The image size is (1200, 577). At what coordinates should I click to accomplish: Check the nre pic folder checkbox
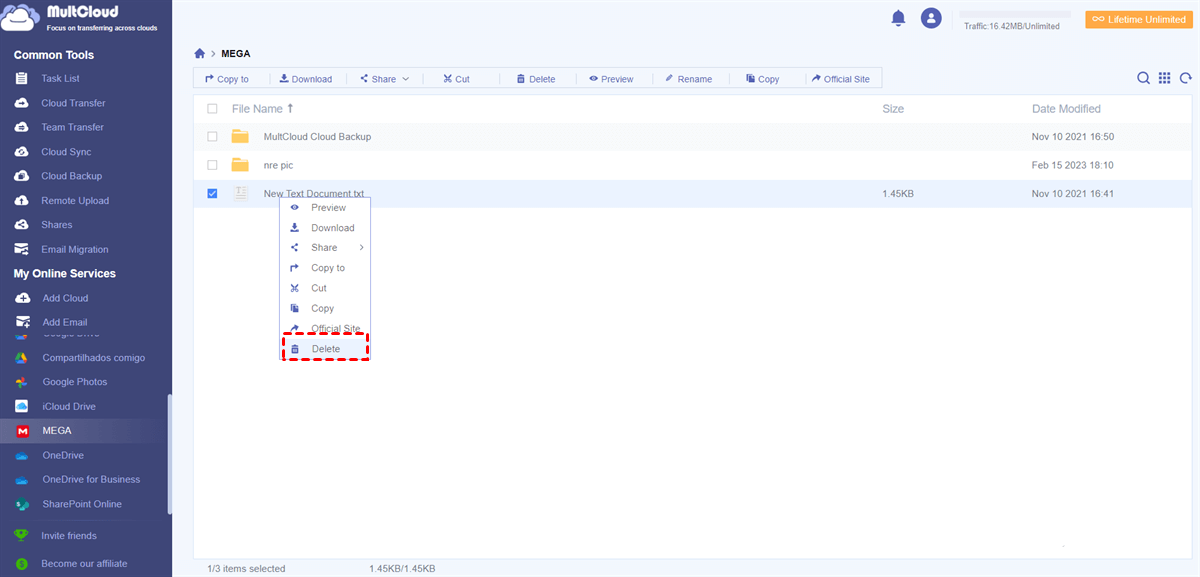coord(212,165)
